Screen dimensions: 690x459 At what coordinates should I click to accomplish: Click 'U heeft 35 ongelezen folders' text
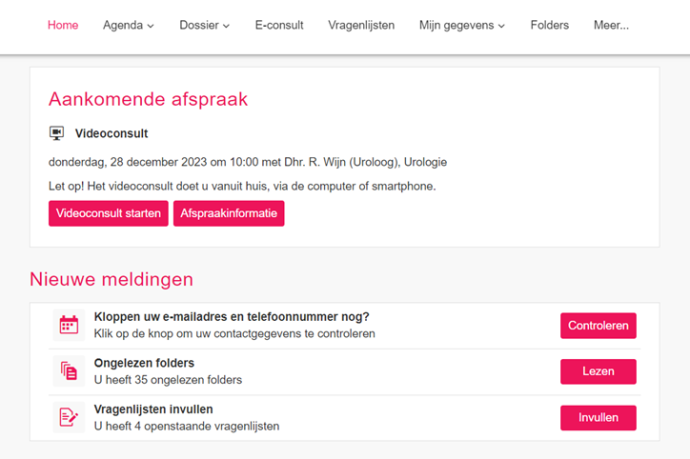pos(168,380)
